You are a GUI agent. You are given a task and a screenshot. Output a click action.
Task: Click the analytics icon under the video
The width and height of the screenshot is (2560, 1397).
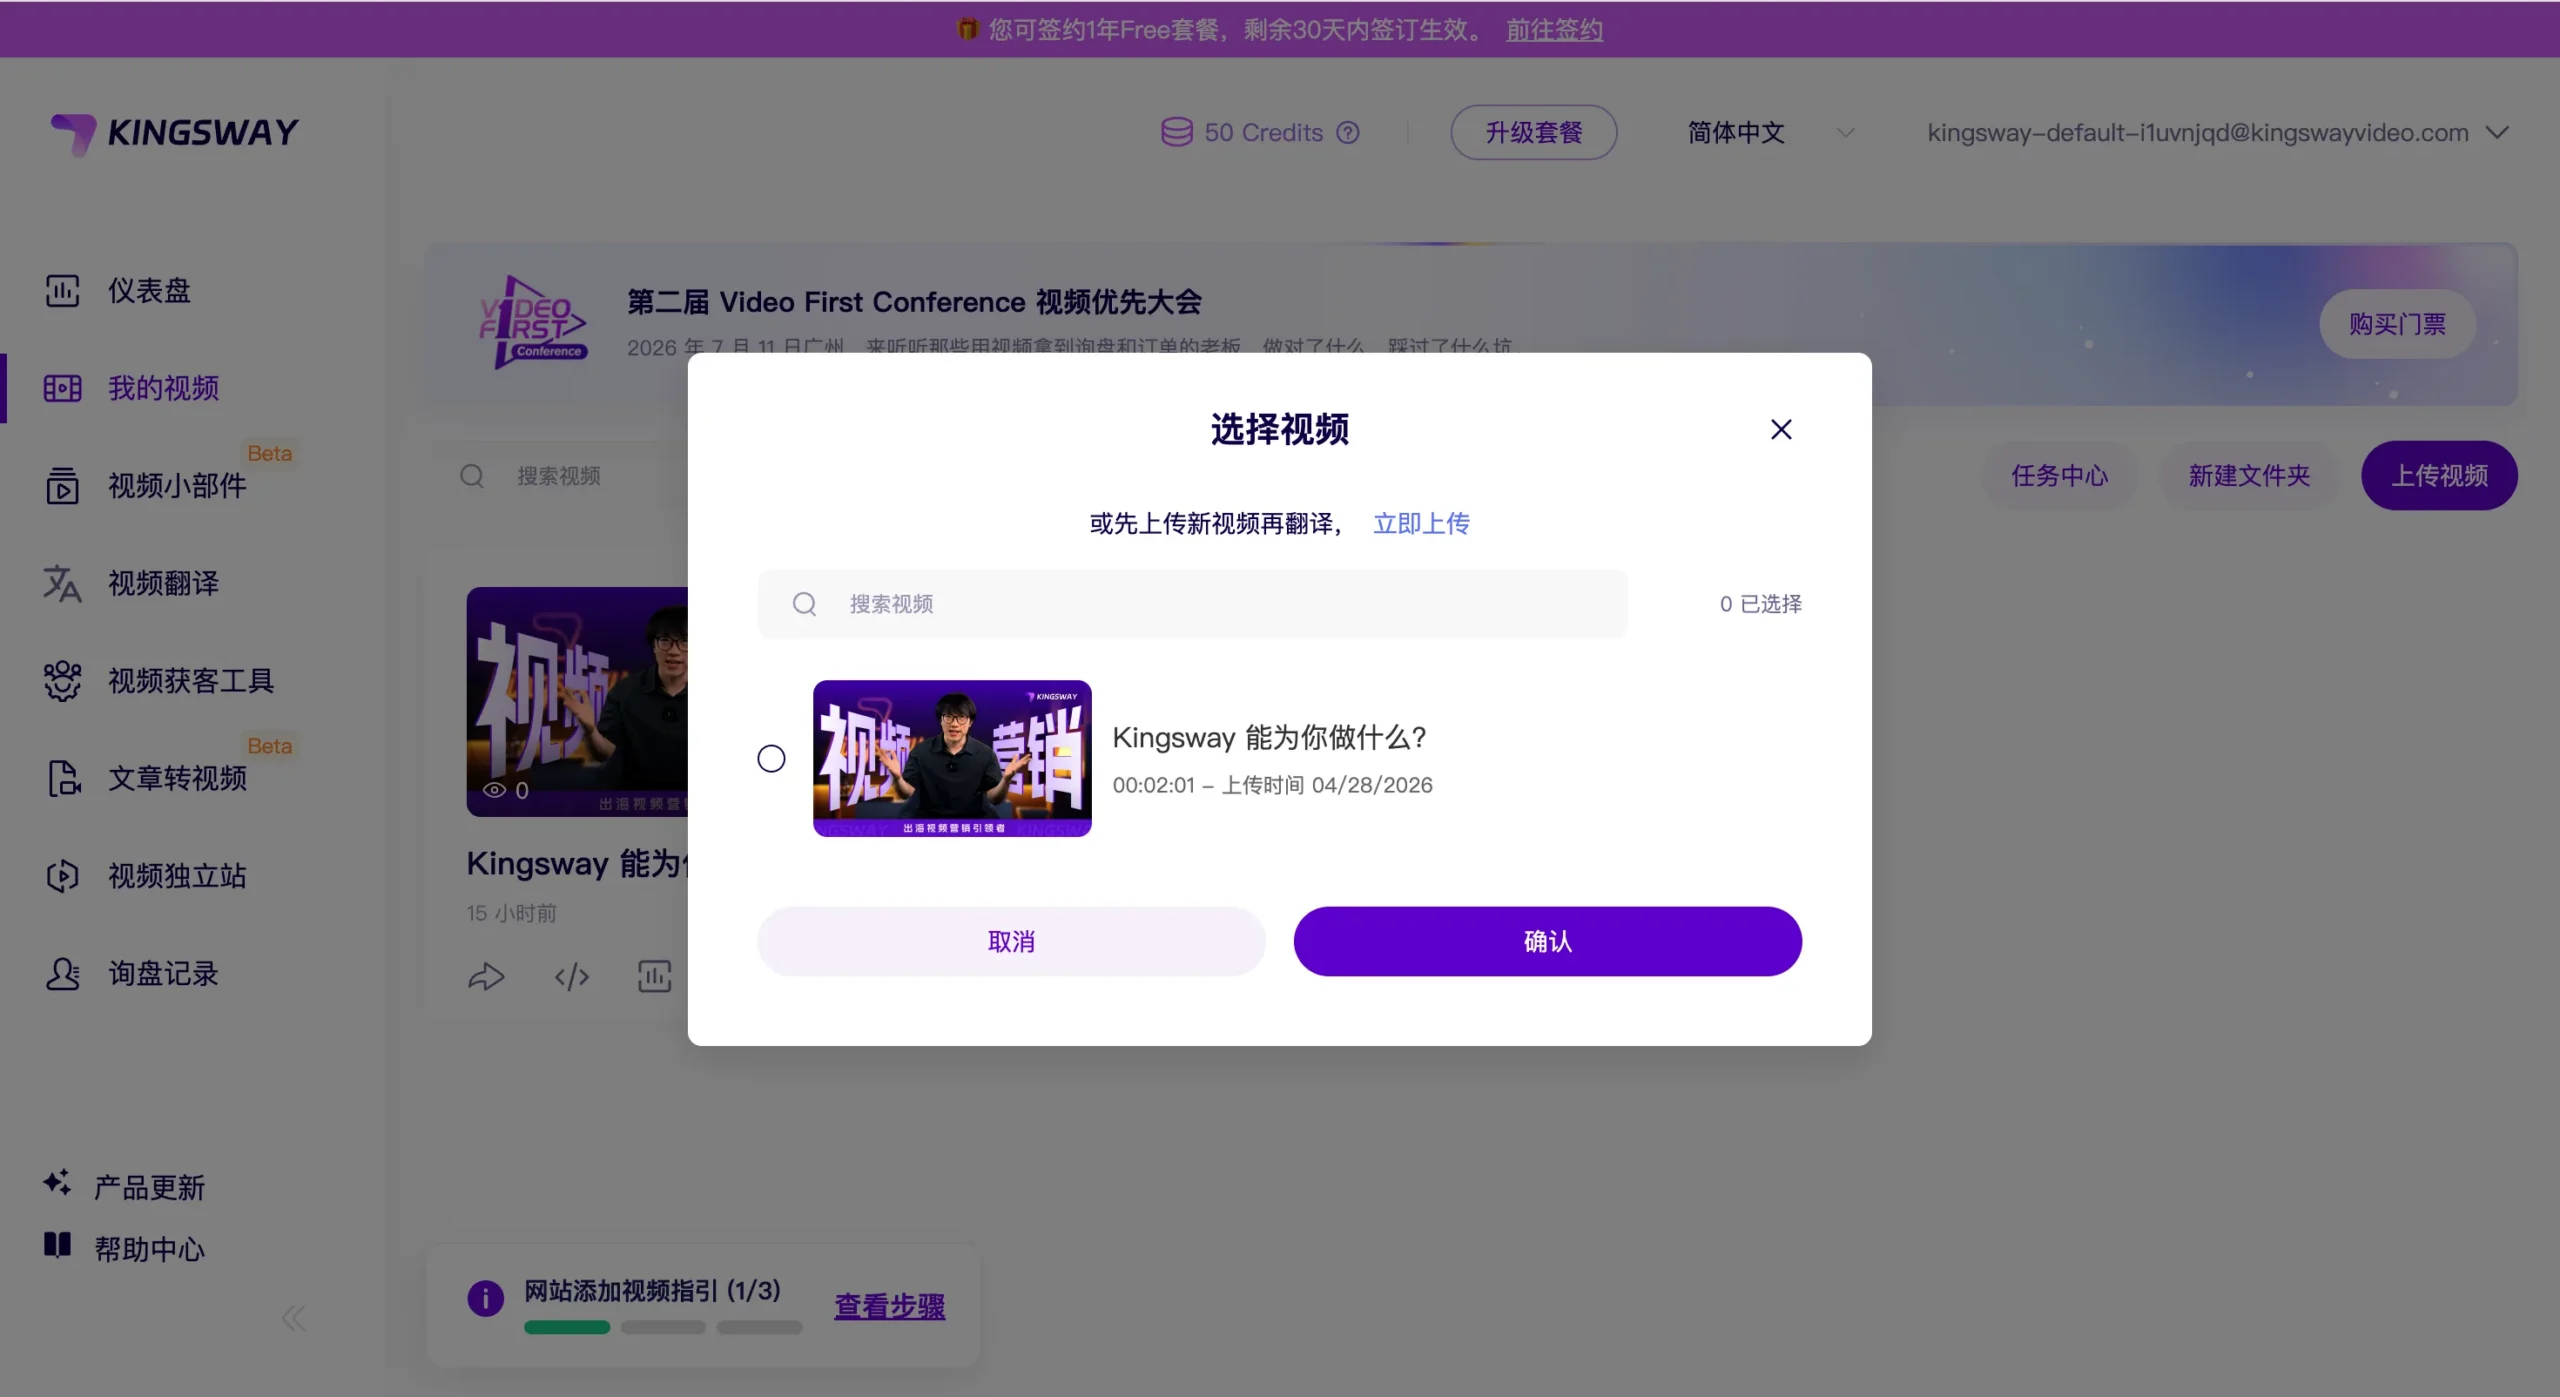[x=655, y=977]
